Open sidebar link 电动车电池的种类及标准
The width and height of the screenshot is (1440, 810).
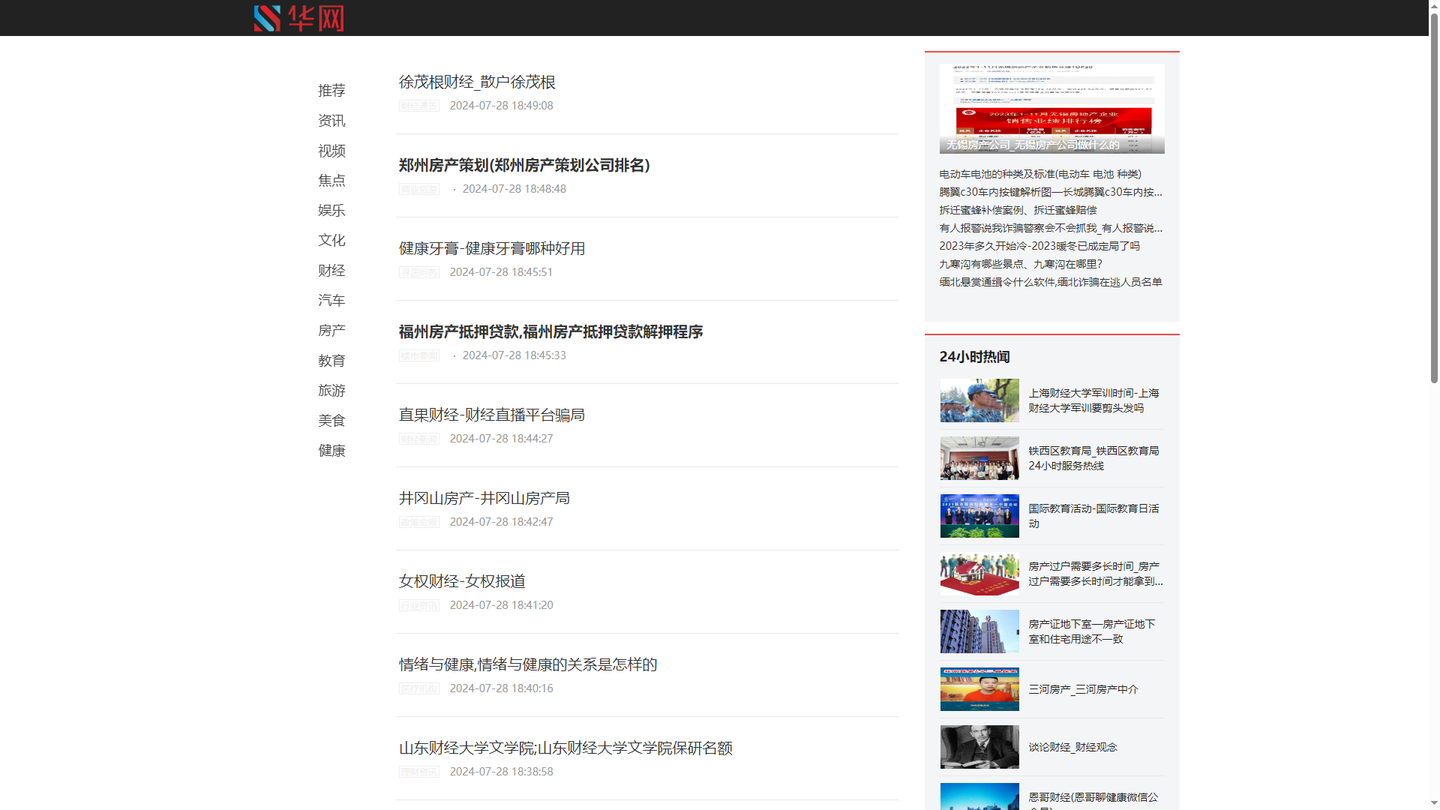tap(1040, 174)
